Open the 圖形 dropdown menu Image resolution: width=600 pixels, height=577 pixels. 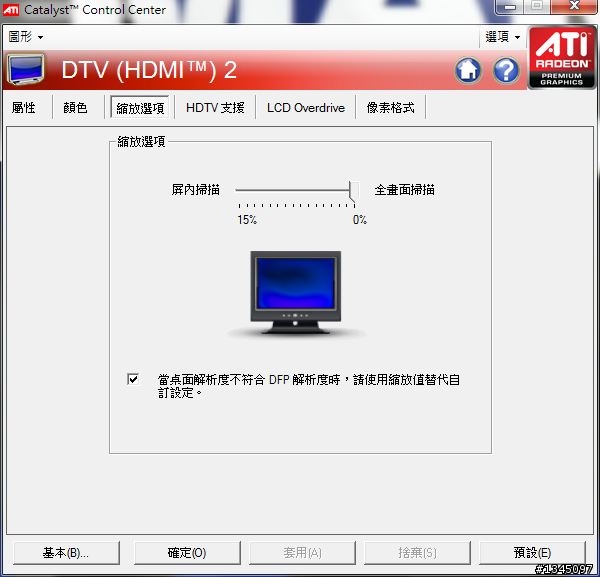point(26,37)
